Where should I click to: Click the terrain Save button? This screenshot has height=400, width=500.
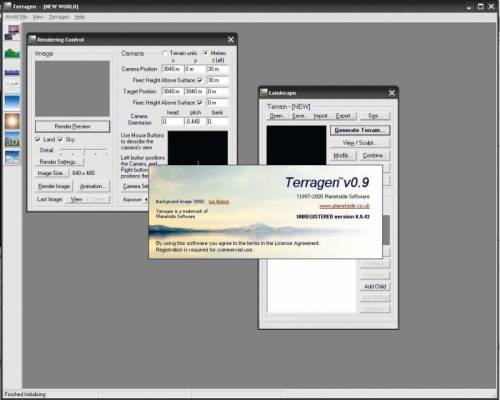(x=299, y=116)
